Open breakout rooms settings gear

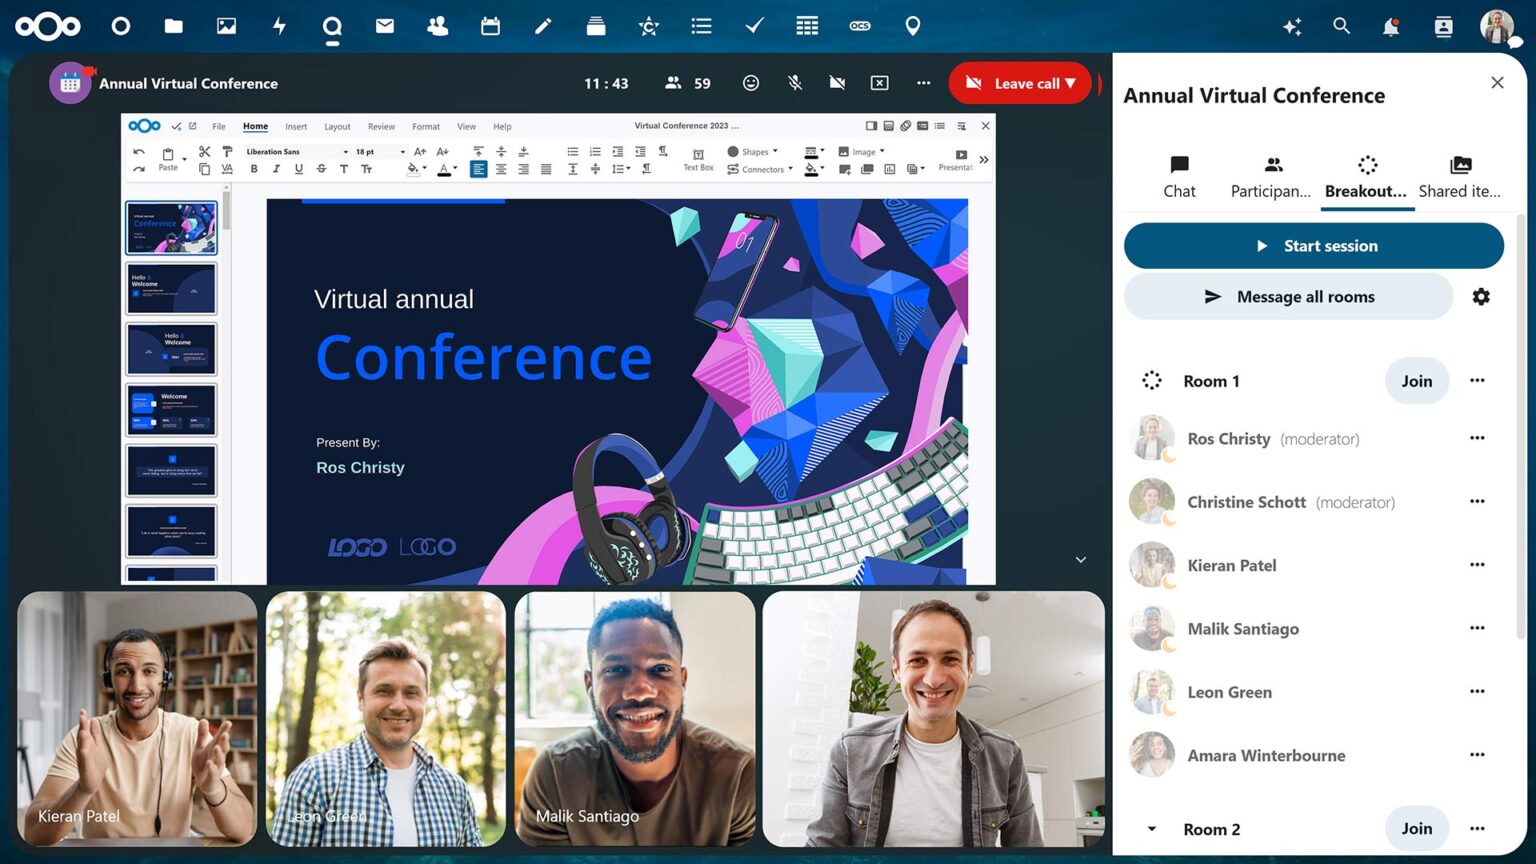pyautogui.click(x=1481, y=296)
